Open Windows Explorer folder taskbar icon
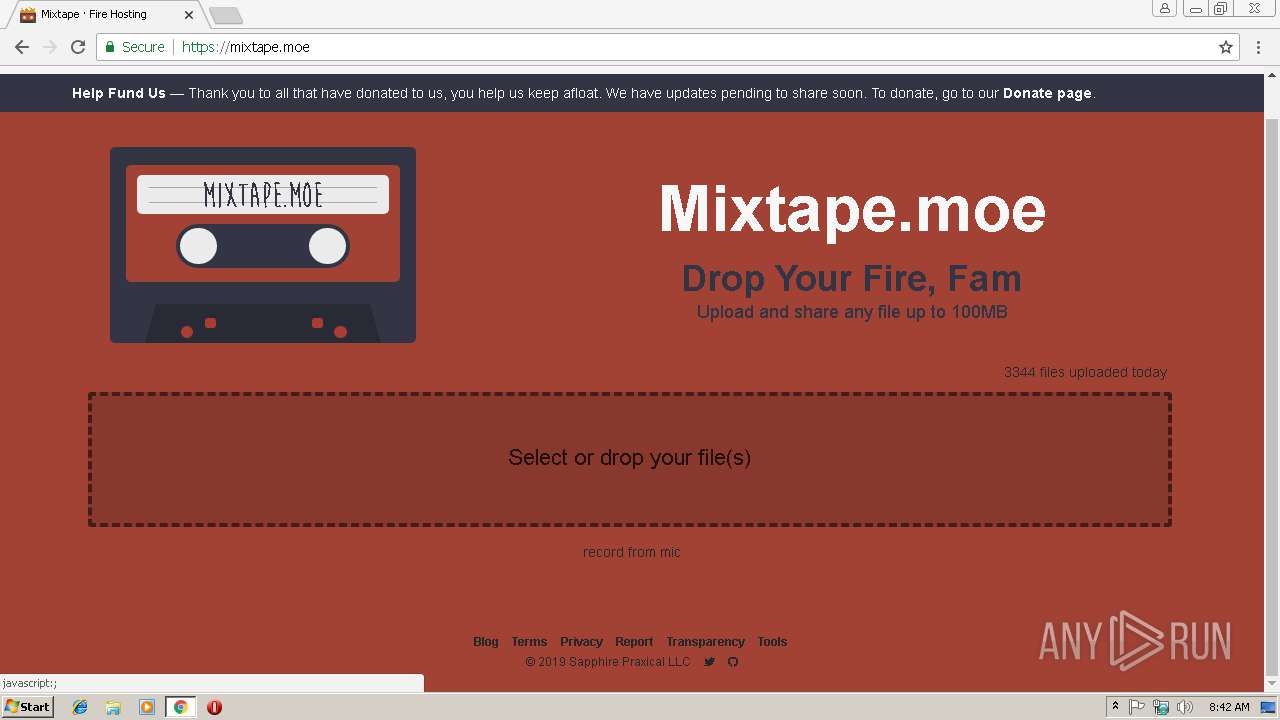 [x=113, y=707]
